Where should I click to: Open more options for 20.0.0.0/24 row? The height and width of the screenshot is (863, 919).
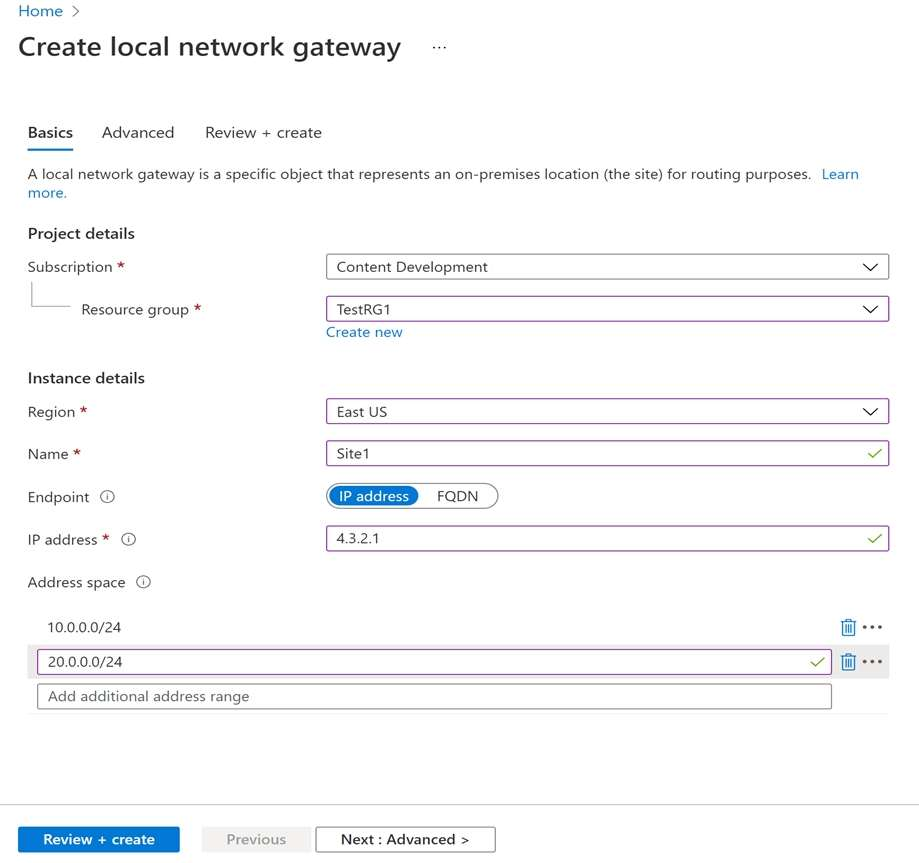click(x=873, y=661)
